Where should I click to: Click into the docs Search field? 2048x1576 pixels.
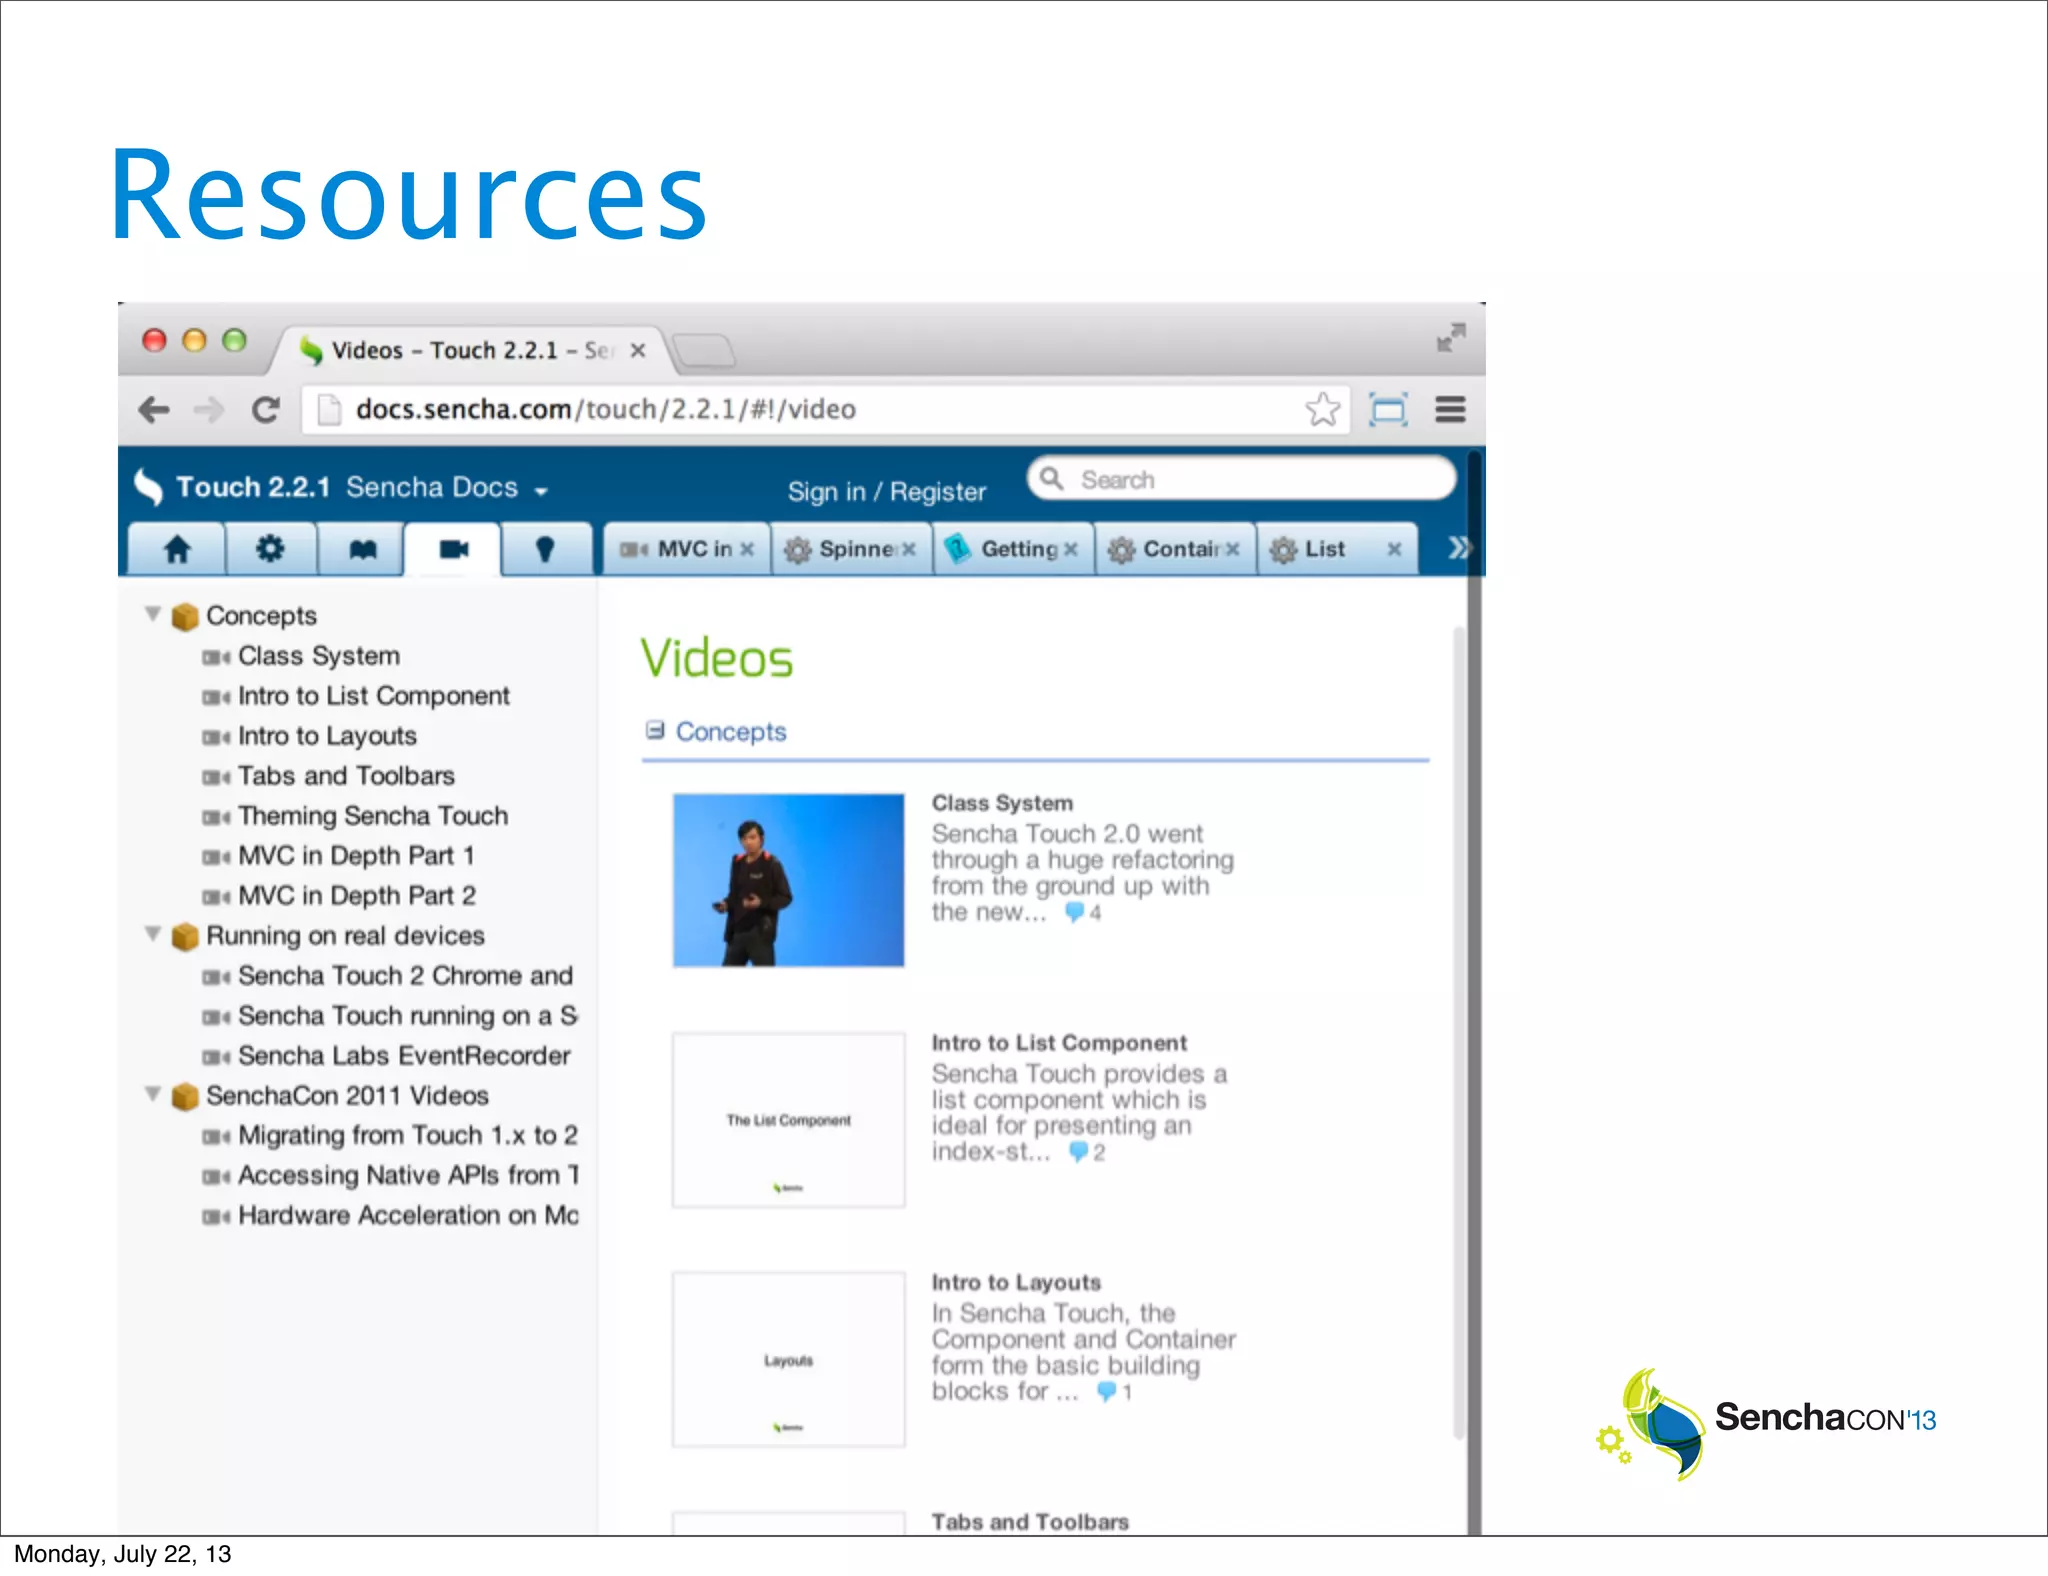[1241, 479]
